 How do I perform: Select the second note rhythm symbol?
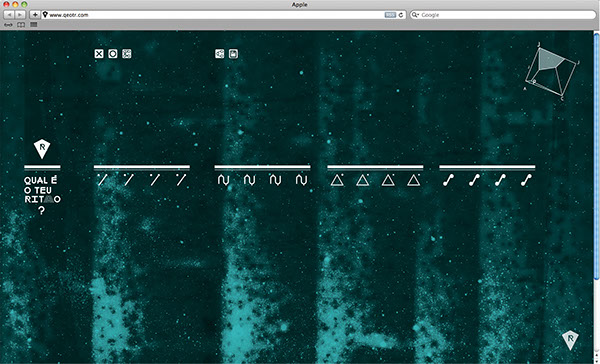(474, 180)
